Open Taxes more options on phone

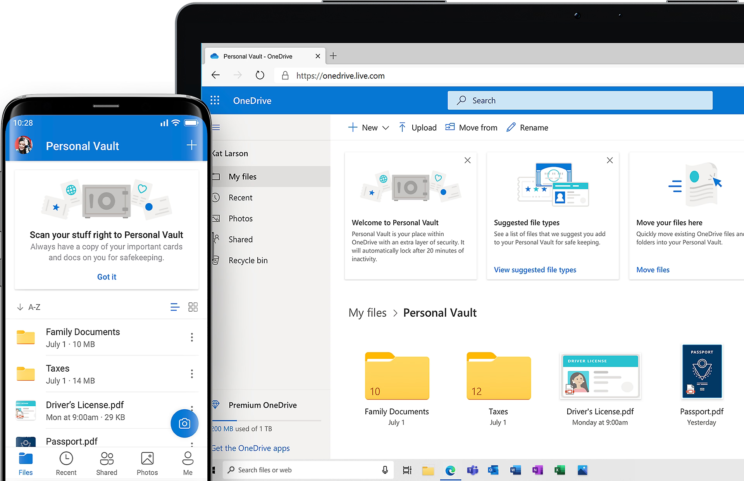coord(192,373)
